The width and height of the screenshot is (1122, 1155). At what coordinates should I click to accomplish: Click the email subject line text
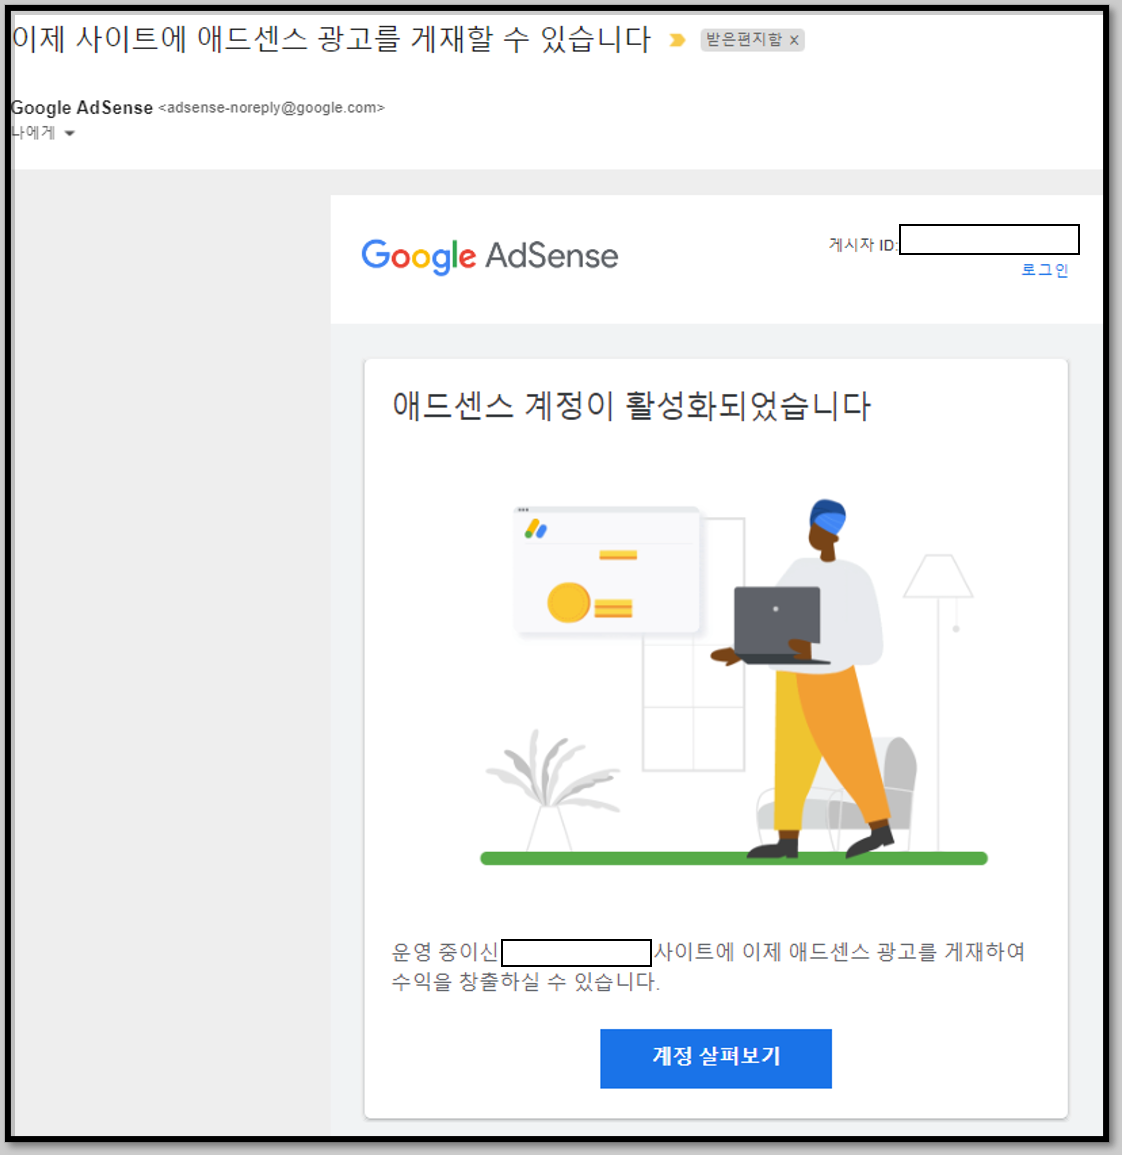coord(332,39)
